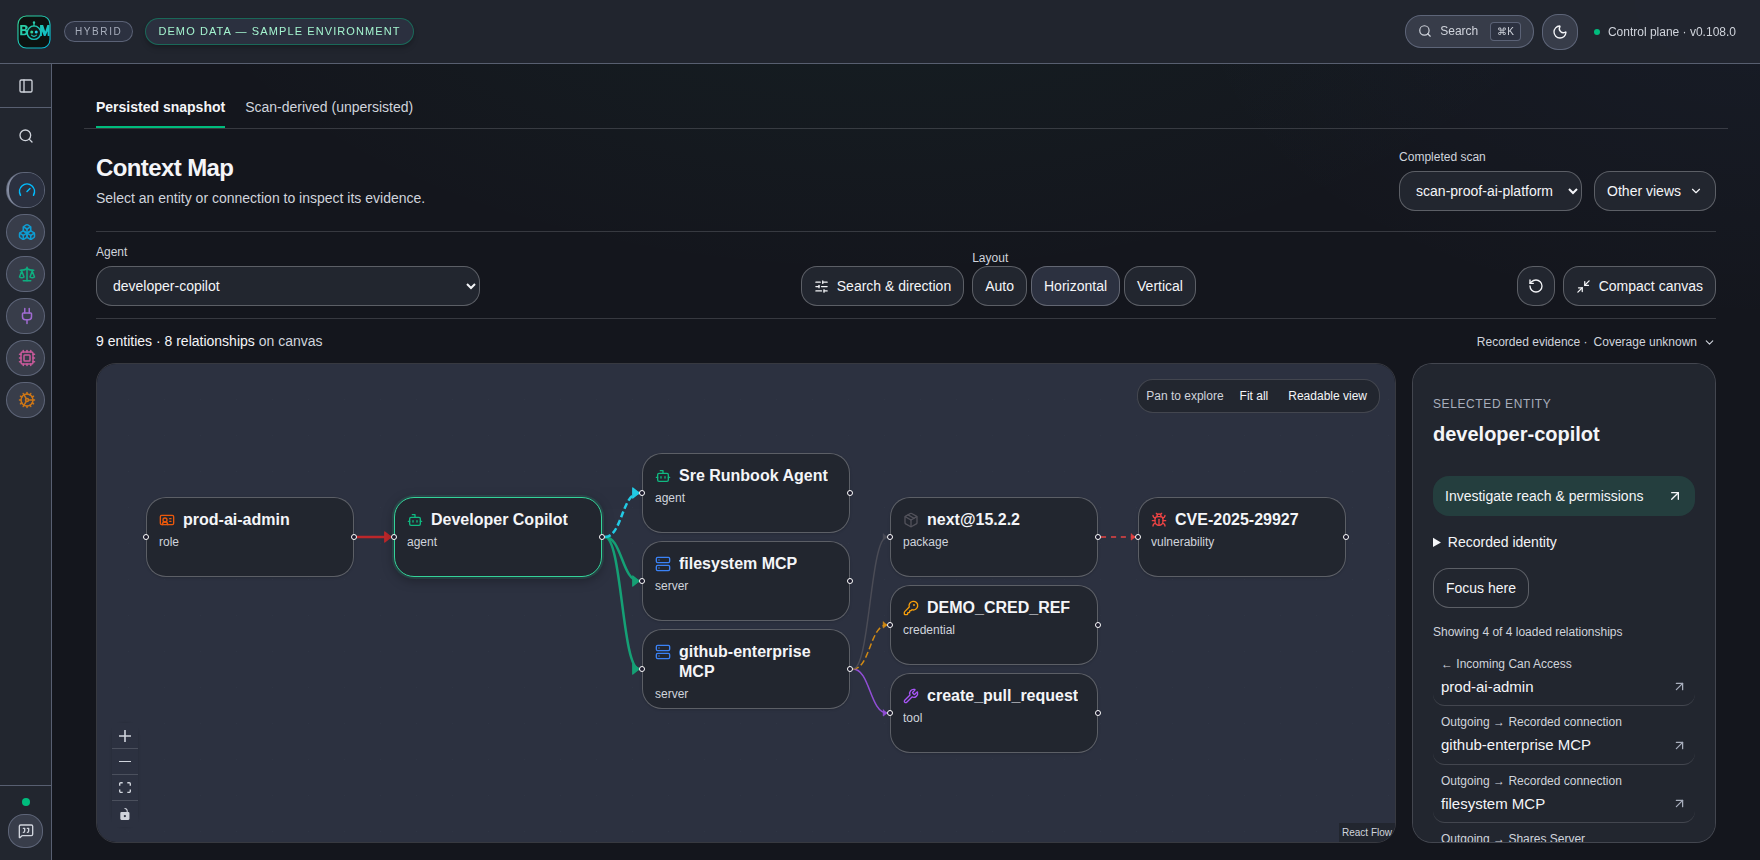
Task: Click the DEMO DATA — SAMPLE ENVIRONMENT badge
Action: pyautogui.click(x=279, y=31)
